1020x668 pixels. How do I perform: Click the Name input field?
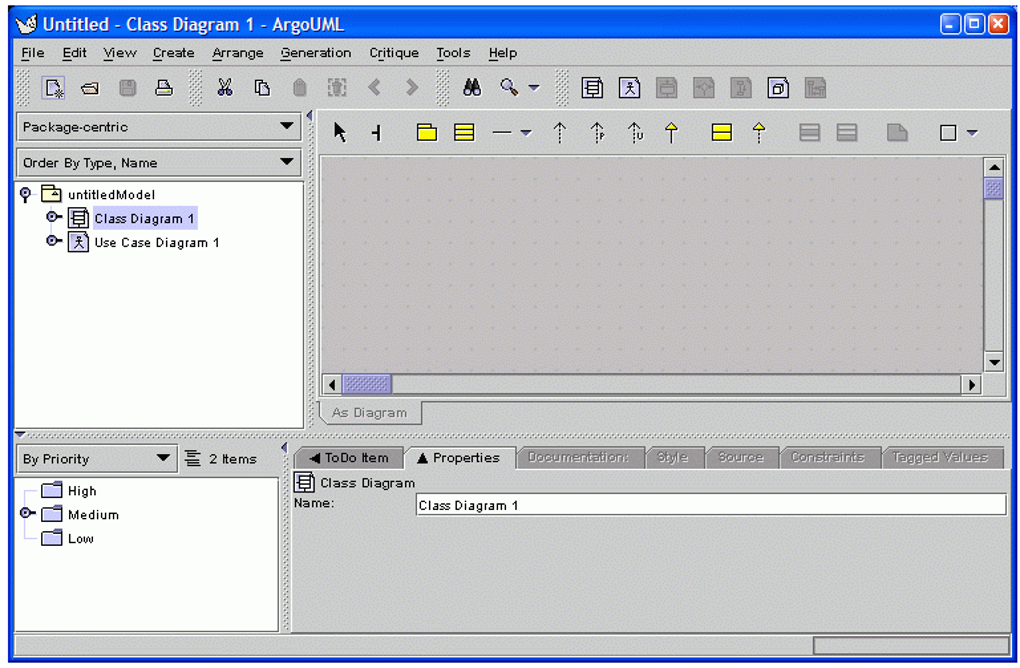click(x=711, y=505)
